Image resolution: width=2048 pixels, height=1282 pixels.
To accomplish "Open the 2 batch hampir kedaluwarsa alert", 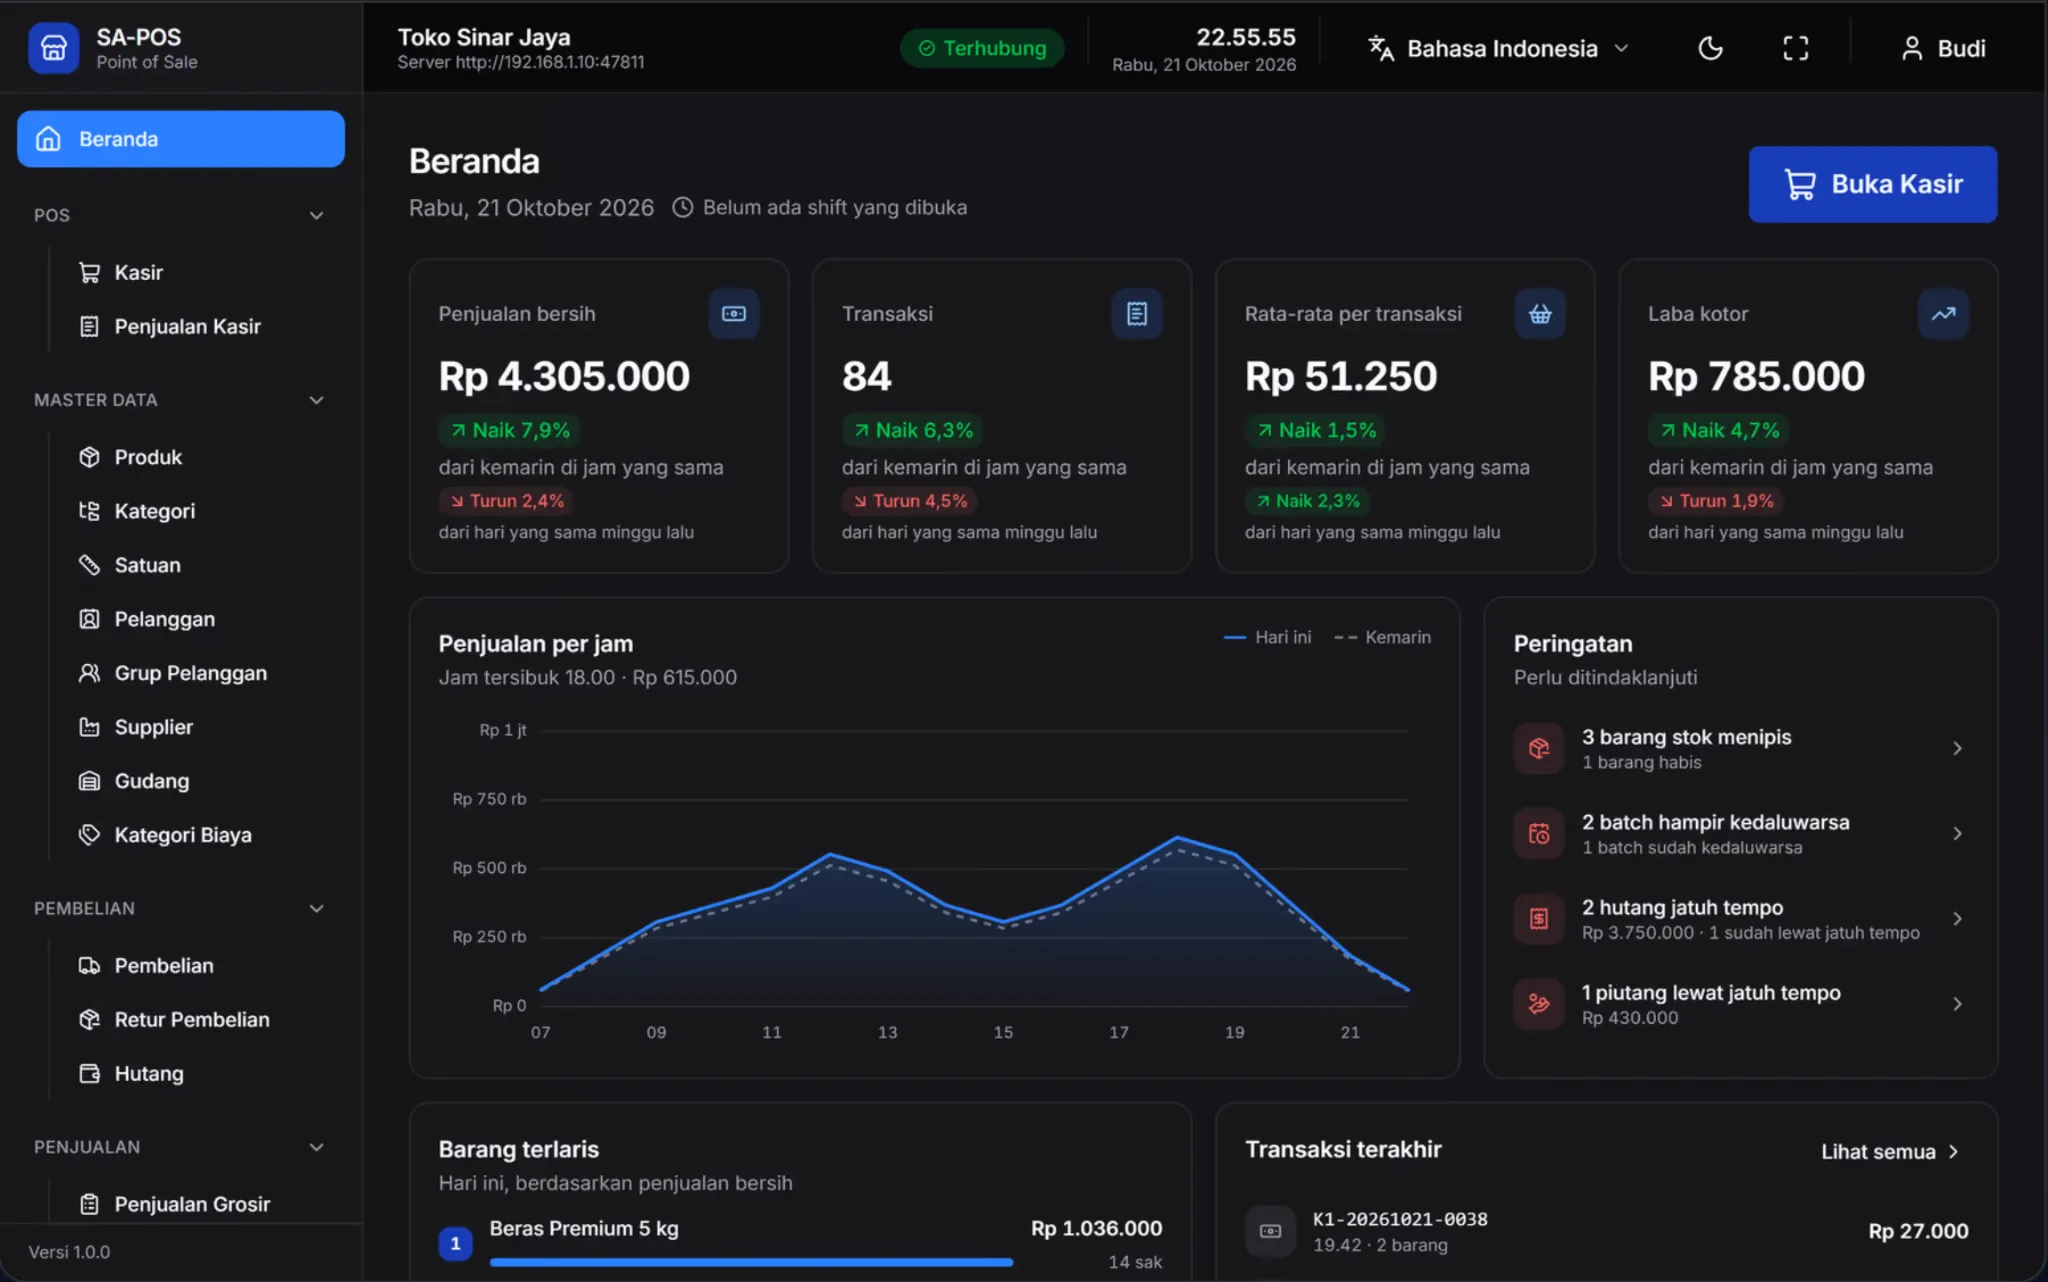I will point(1740,833).
